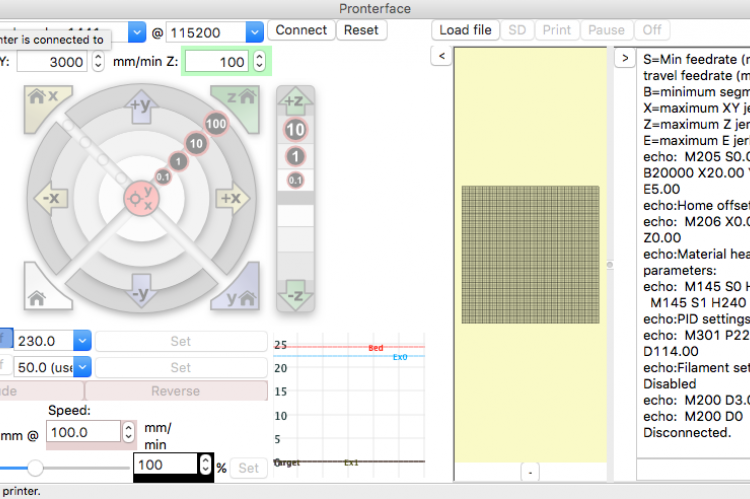Select 10 mm Z step bubble

[x=295, y=130]
